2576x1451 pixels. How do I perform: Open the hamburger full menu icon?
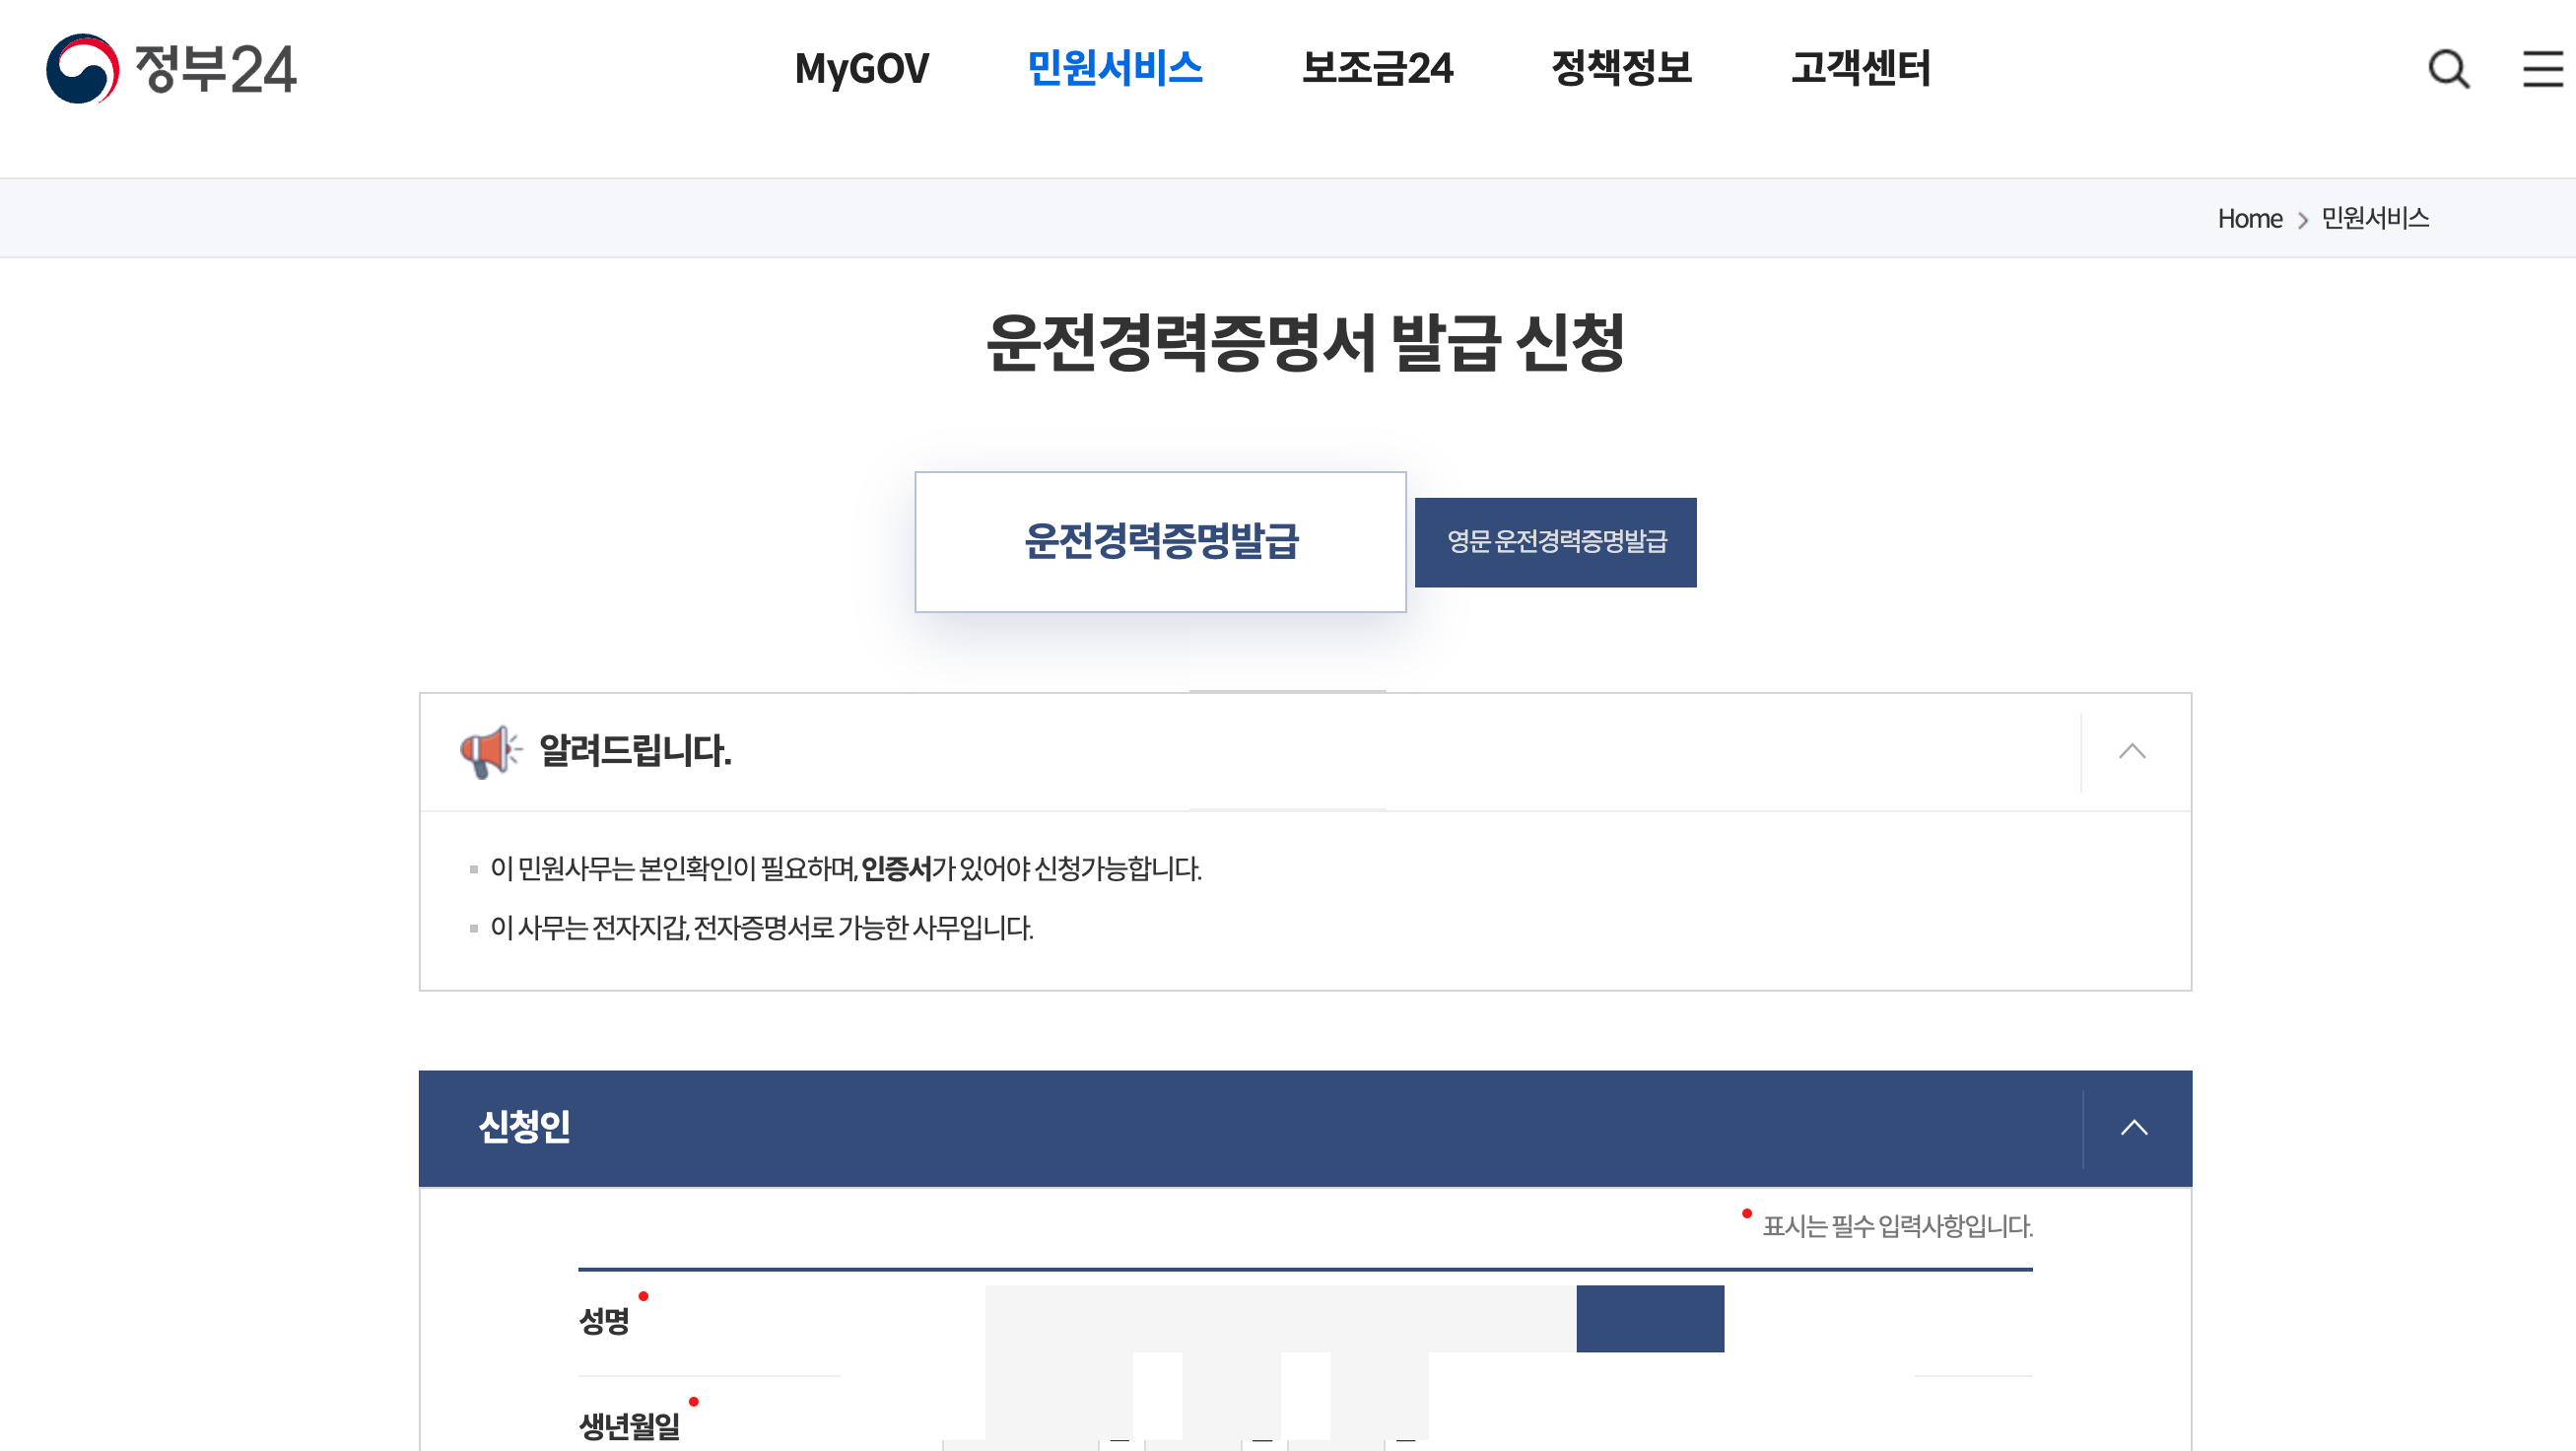(x=2541, y=69)
